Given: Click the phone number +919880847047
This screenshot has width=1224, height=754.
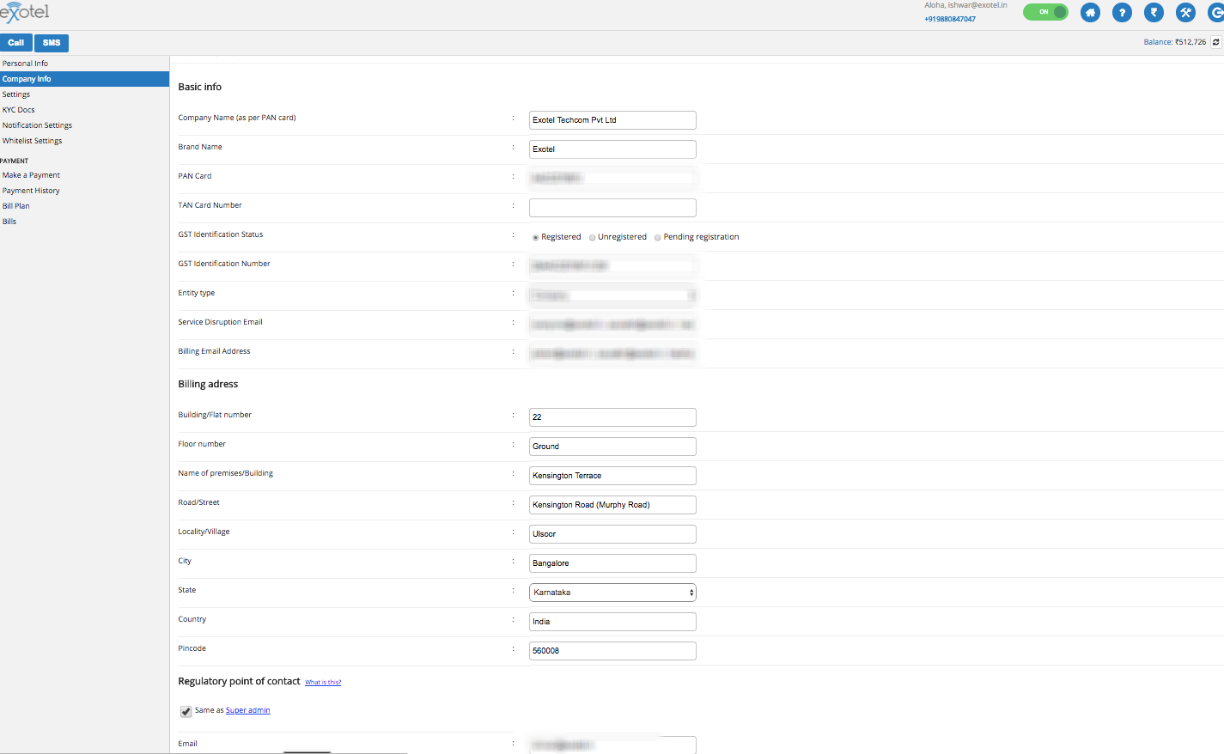Looking at the screenshot, I should [x=950, y=19].
